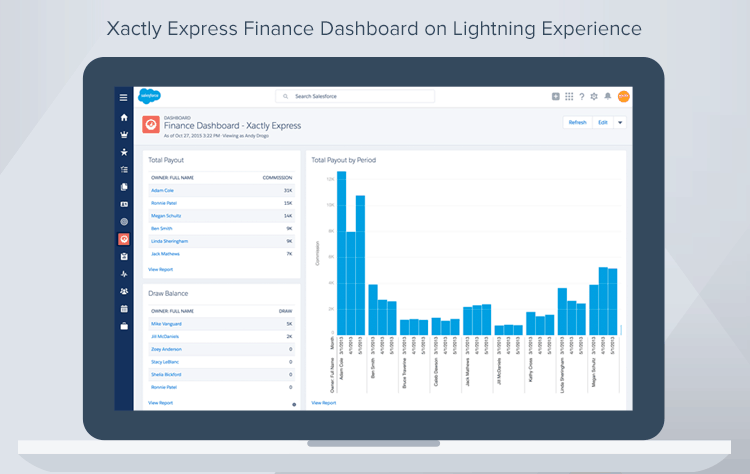
Task: Open Adam Cole in Total Payout
Action: point(162,190)
